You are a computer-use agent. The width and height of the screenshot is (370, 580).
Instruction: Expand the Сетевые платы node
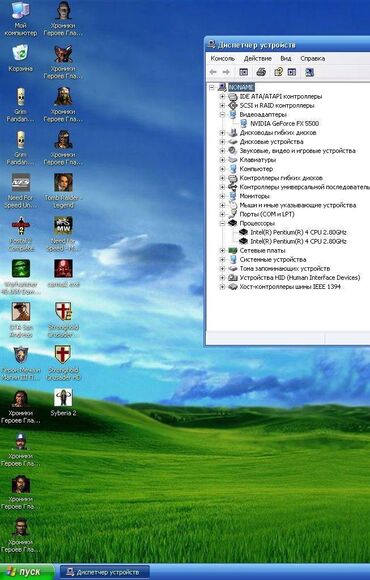click(222, 250)
